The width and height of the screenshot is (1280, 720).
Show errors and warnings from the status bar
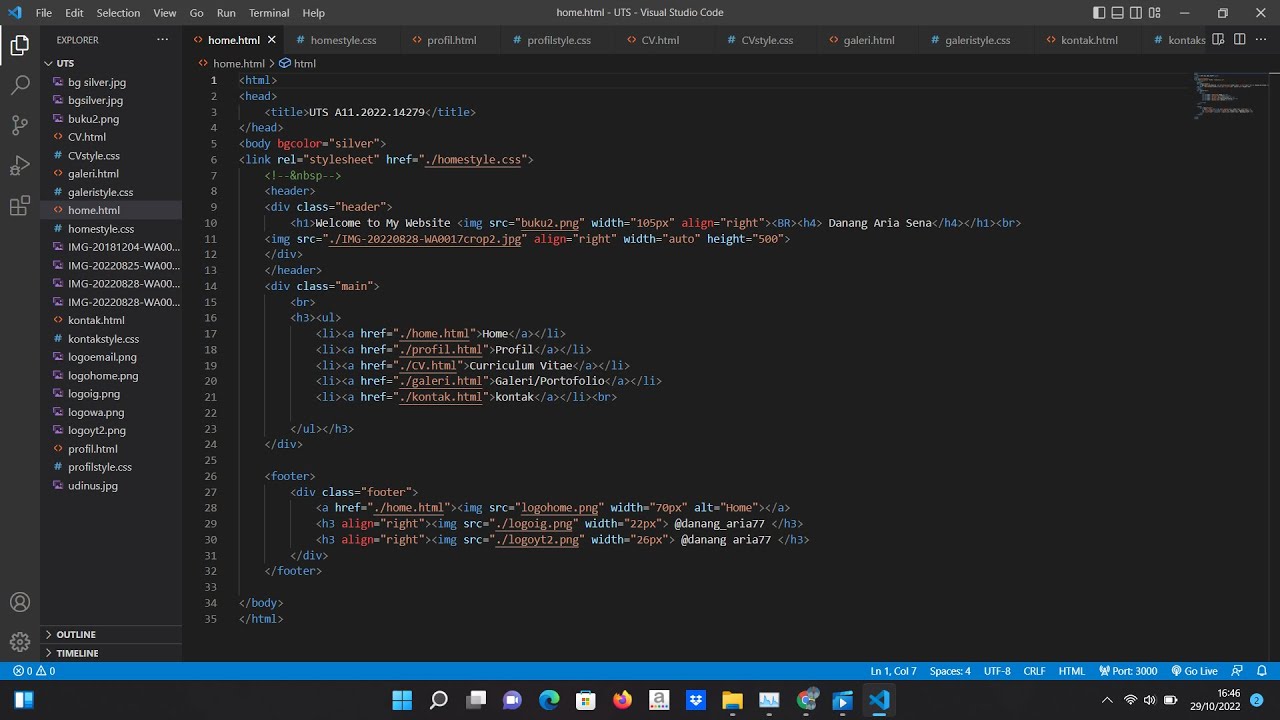point(35,671)
